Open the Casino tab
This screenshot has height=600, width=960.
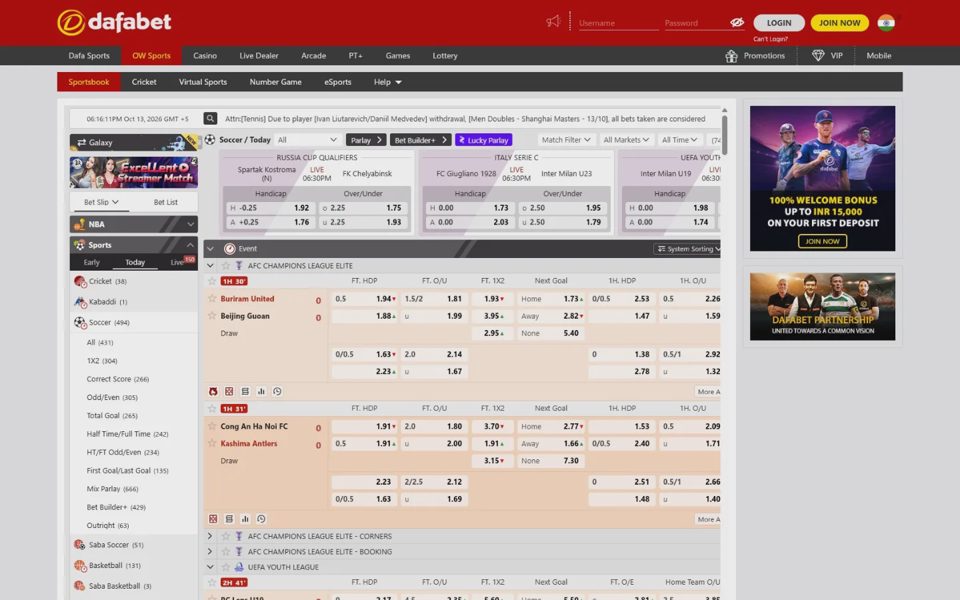point(205,56)
